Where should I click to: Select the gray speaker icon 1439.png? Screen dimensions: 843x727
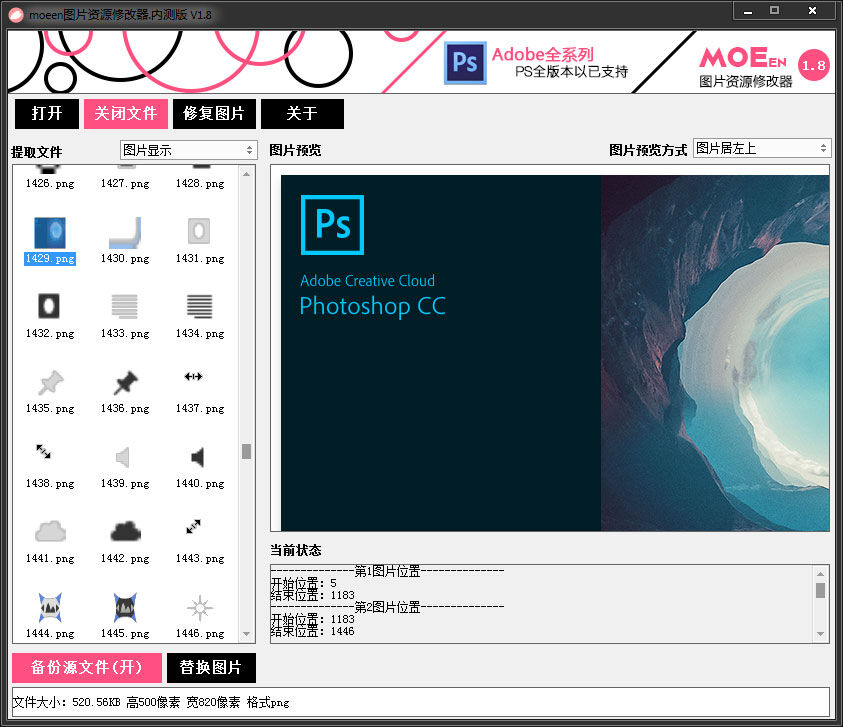tap(124, 457)
